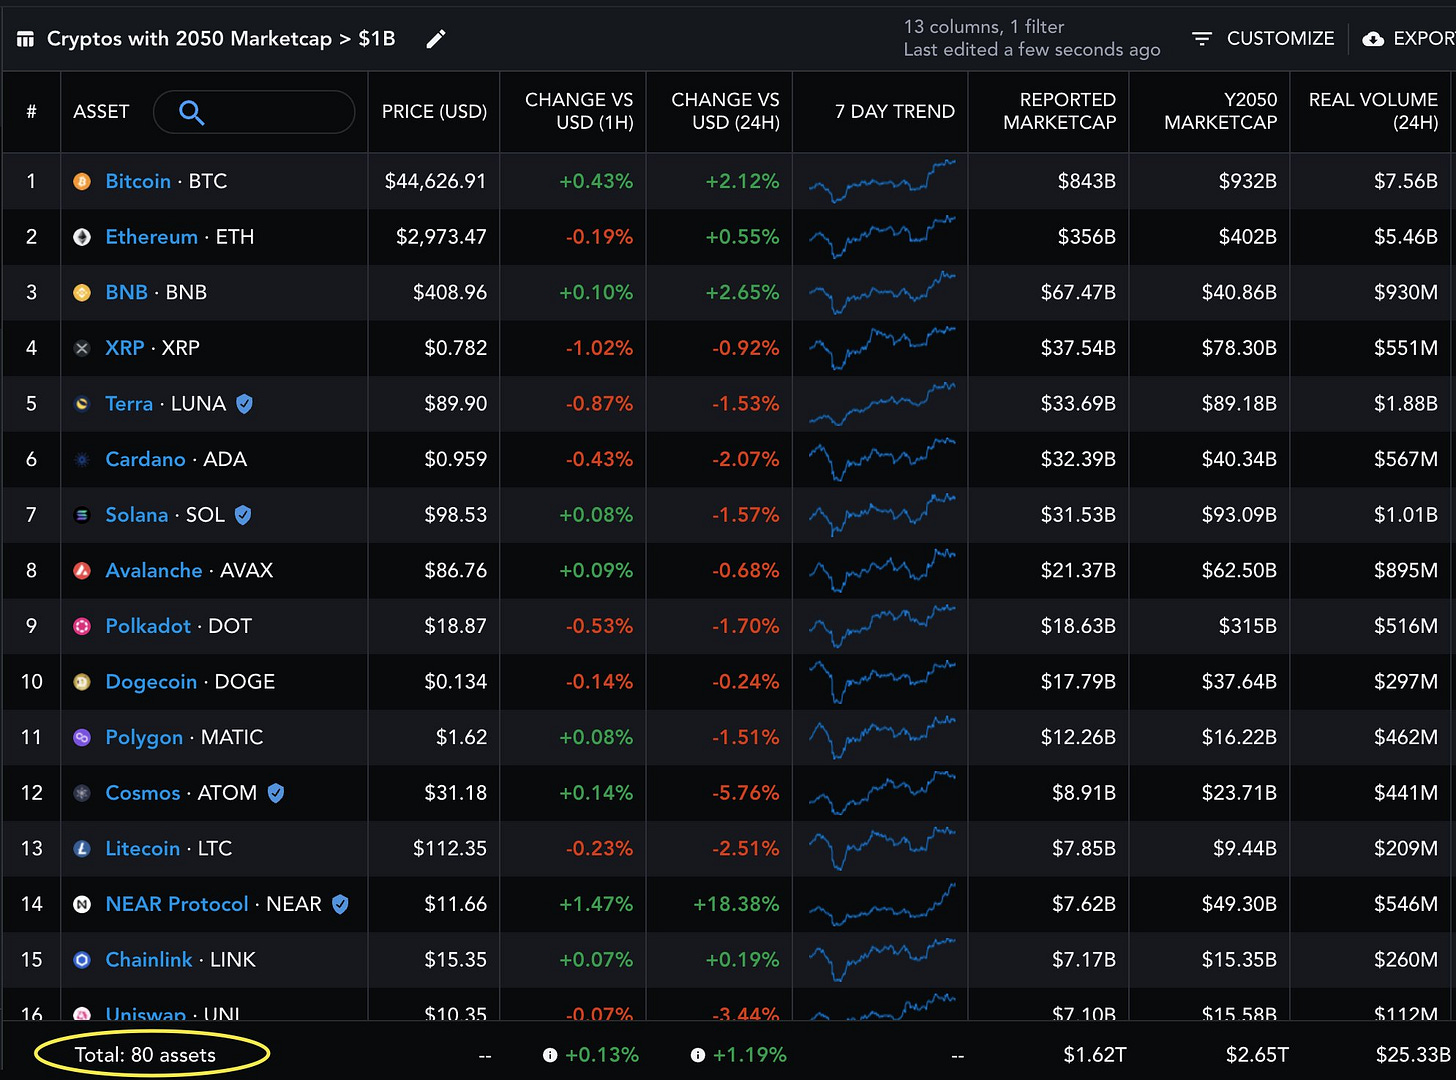Click the $1.62T total reported marketcap

[x=1094, y=1055]
